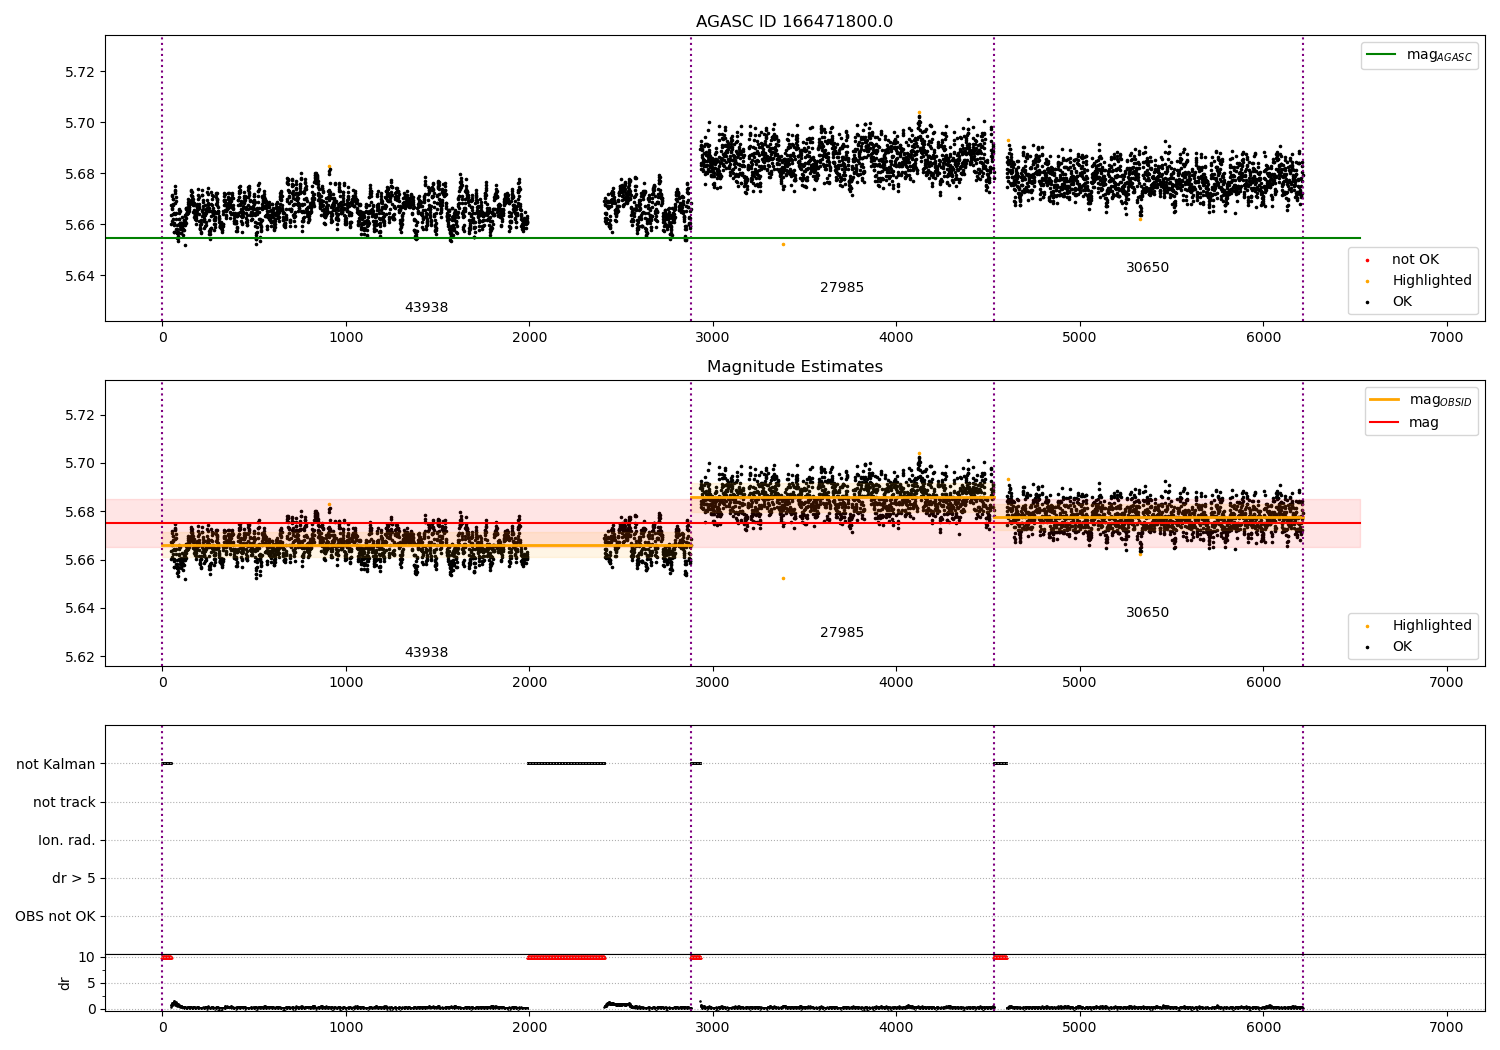Click the '10' tick on the dr axis
Screen dimensions: 1500x1050
(86, 958)
